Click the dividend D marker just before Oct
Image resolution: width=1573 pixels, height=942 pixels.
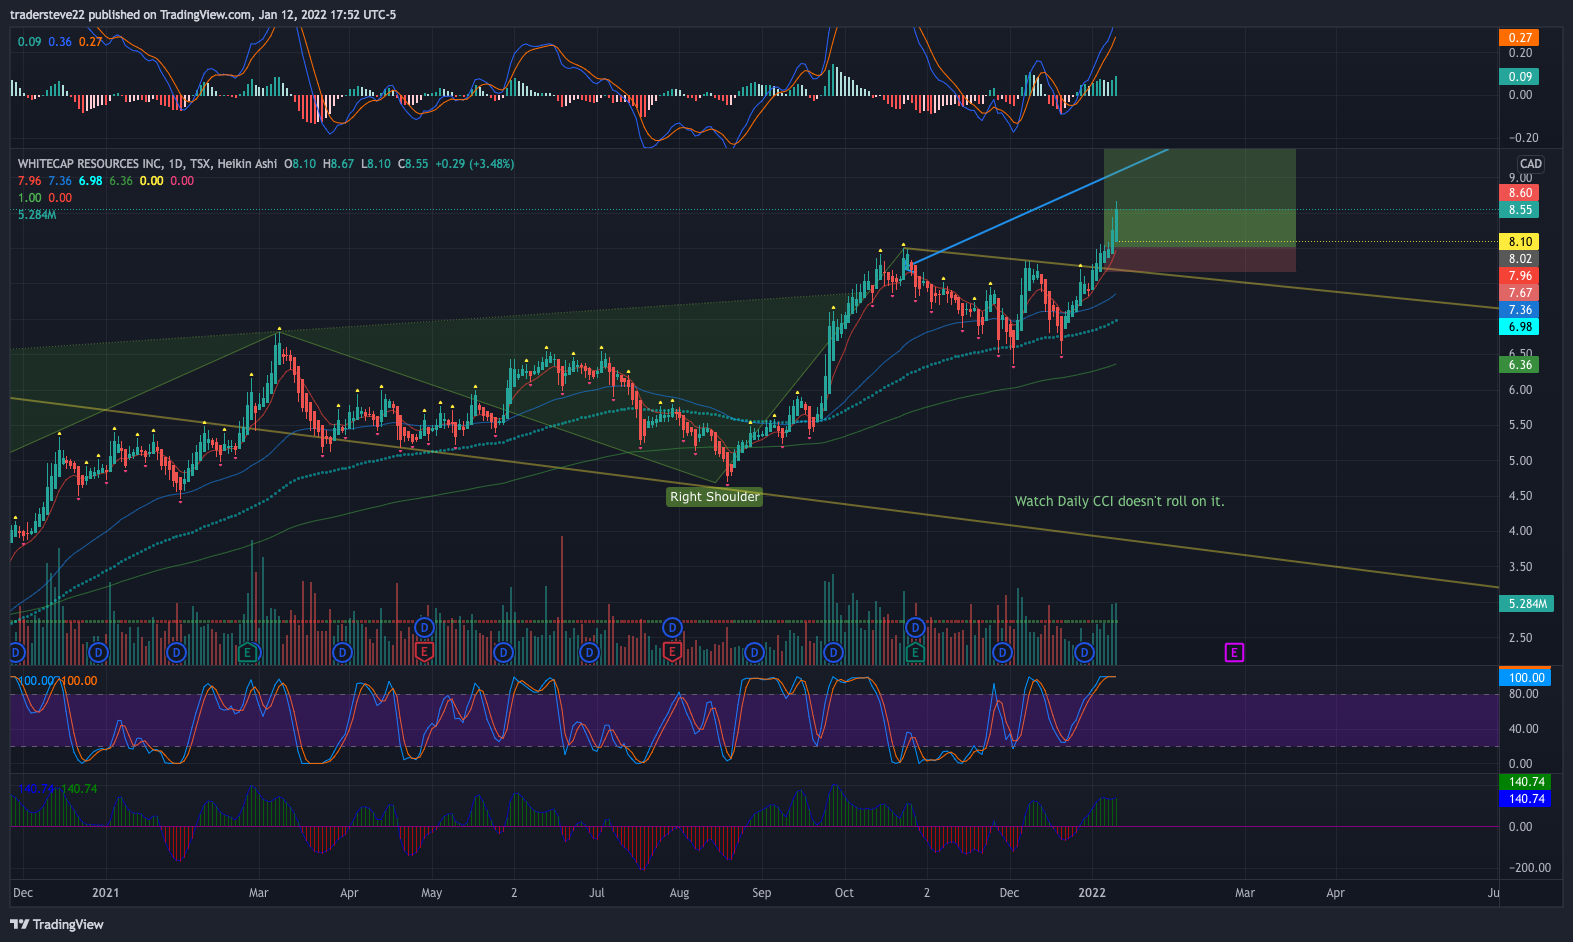click(x=833, y=653)
